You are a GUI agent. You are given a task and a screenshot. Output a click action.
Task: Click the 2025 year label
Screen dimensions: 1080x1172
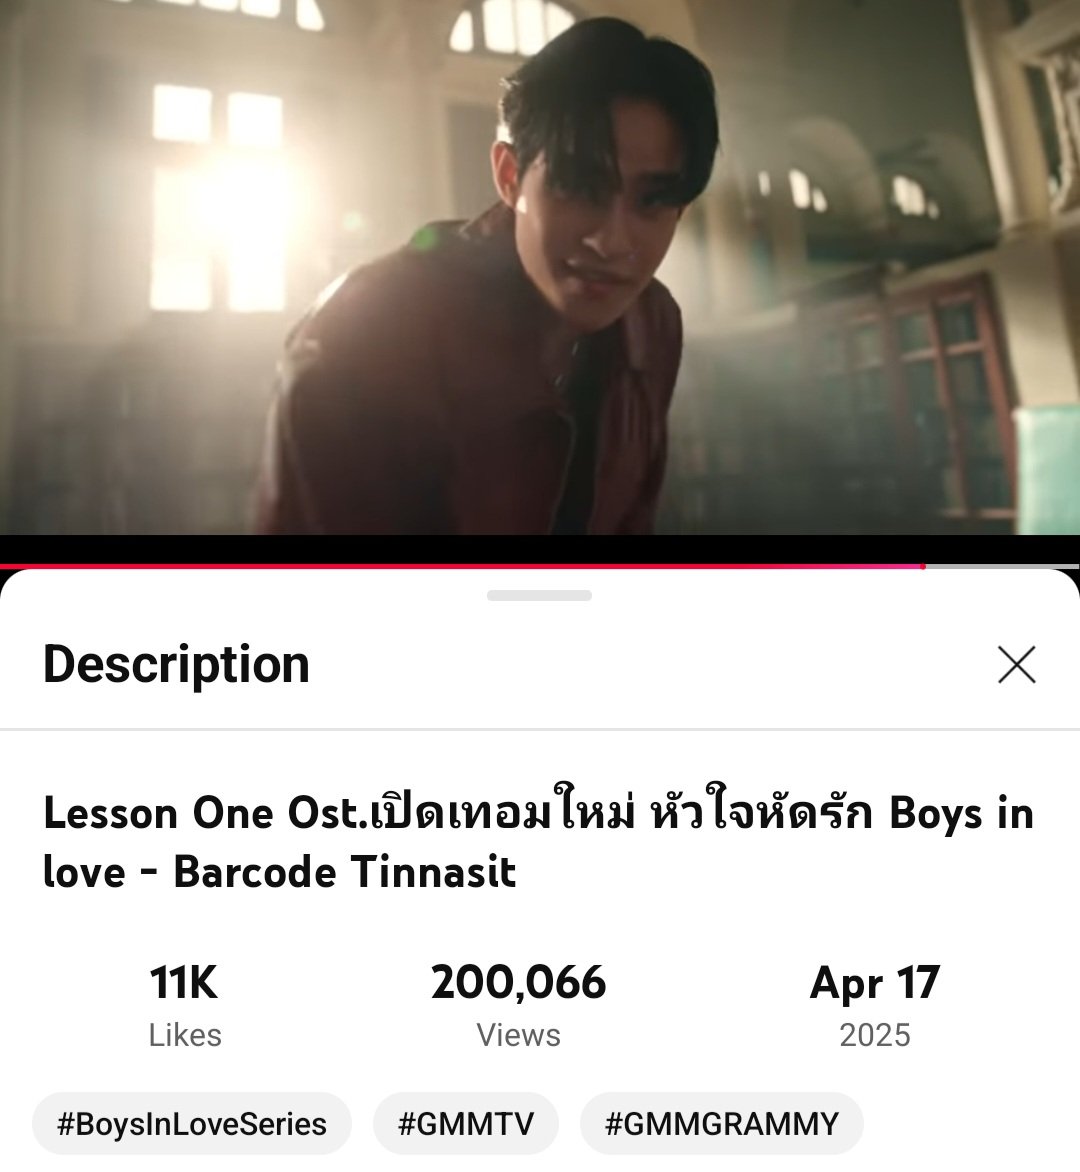[x=874, y=1035]
